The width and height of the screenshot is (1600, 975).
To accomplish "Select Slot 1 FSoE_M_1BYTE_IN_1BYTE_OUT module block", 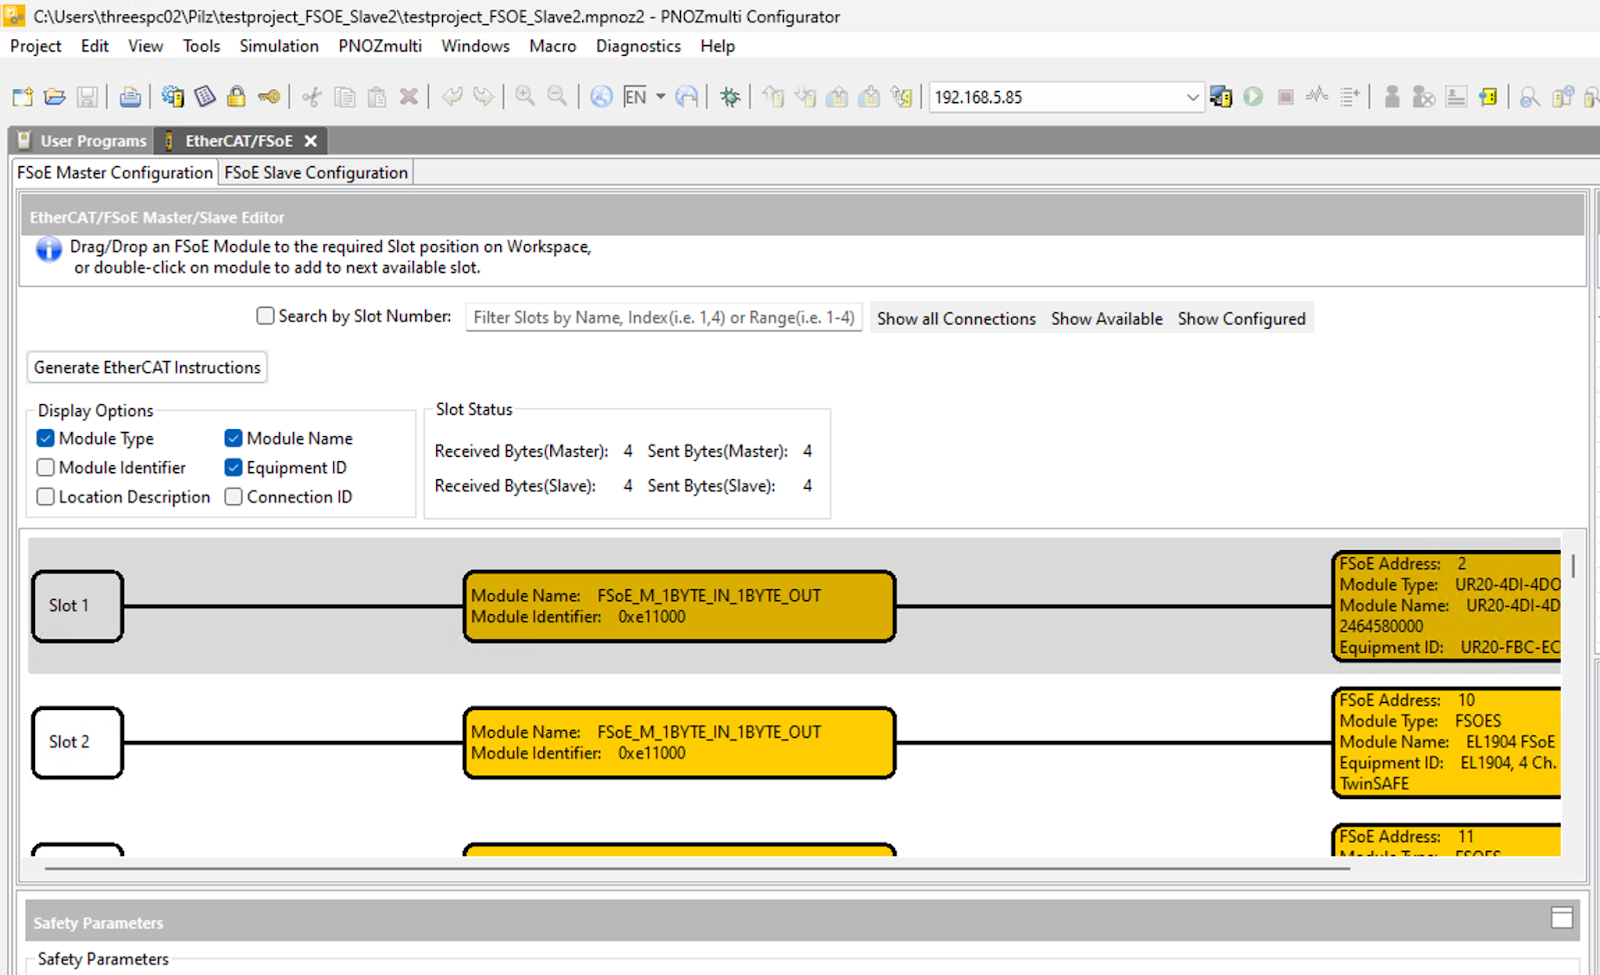I will click(679, 606).
